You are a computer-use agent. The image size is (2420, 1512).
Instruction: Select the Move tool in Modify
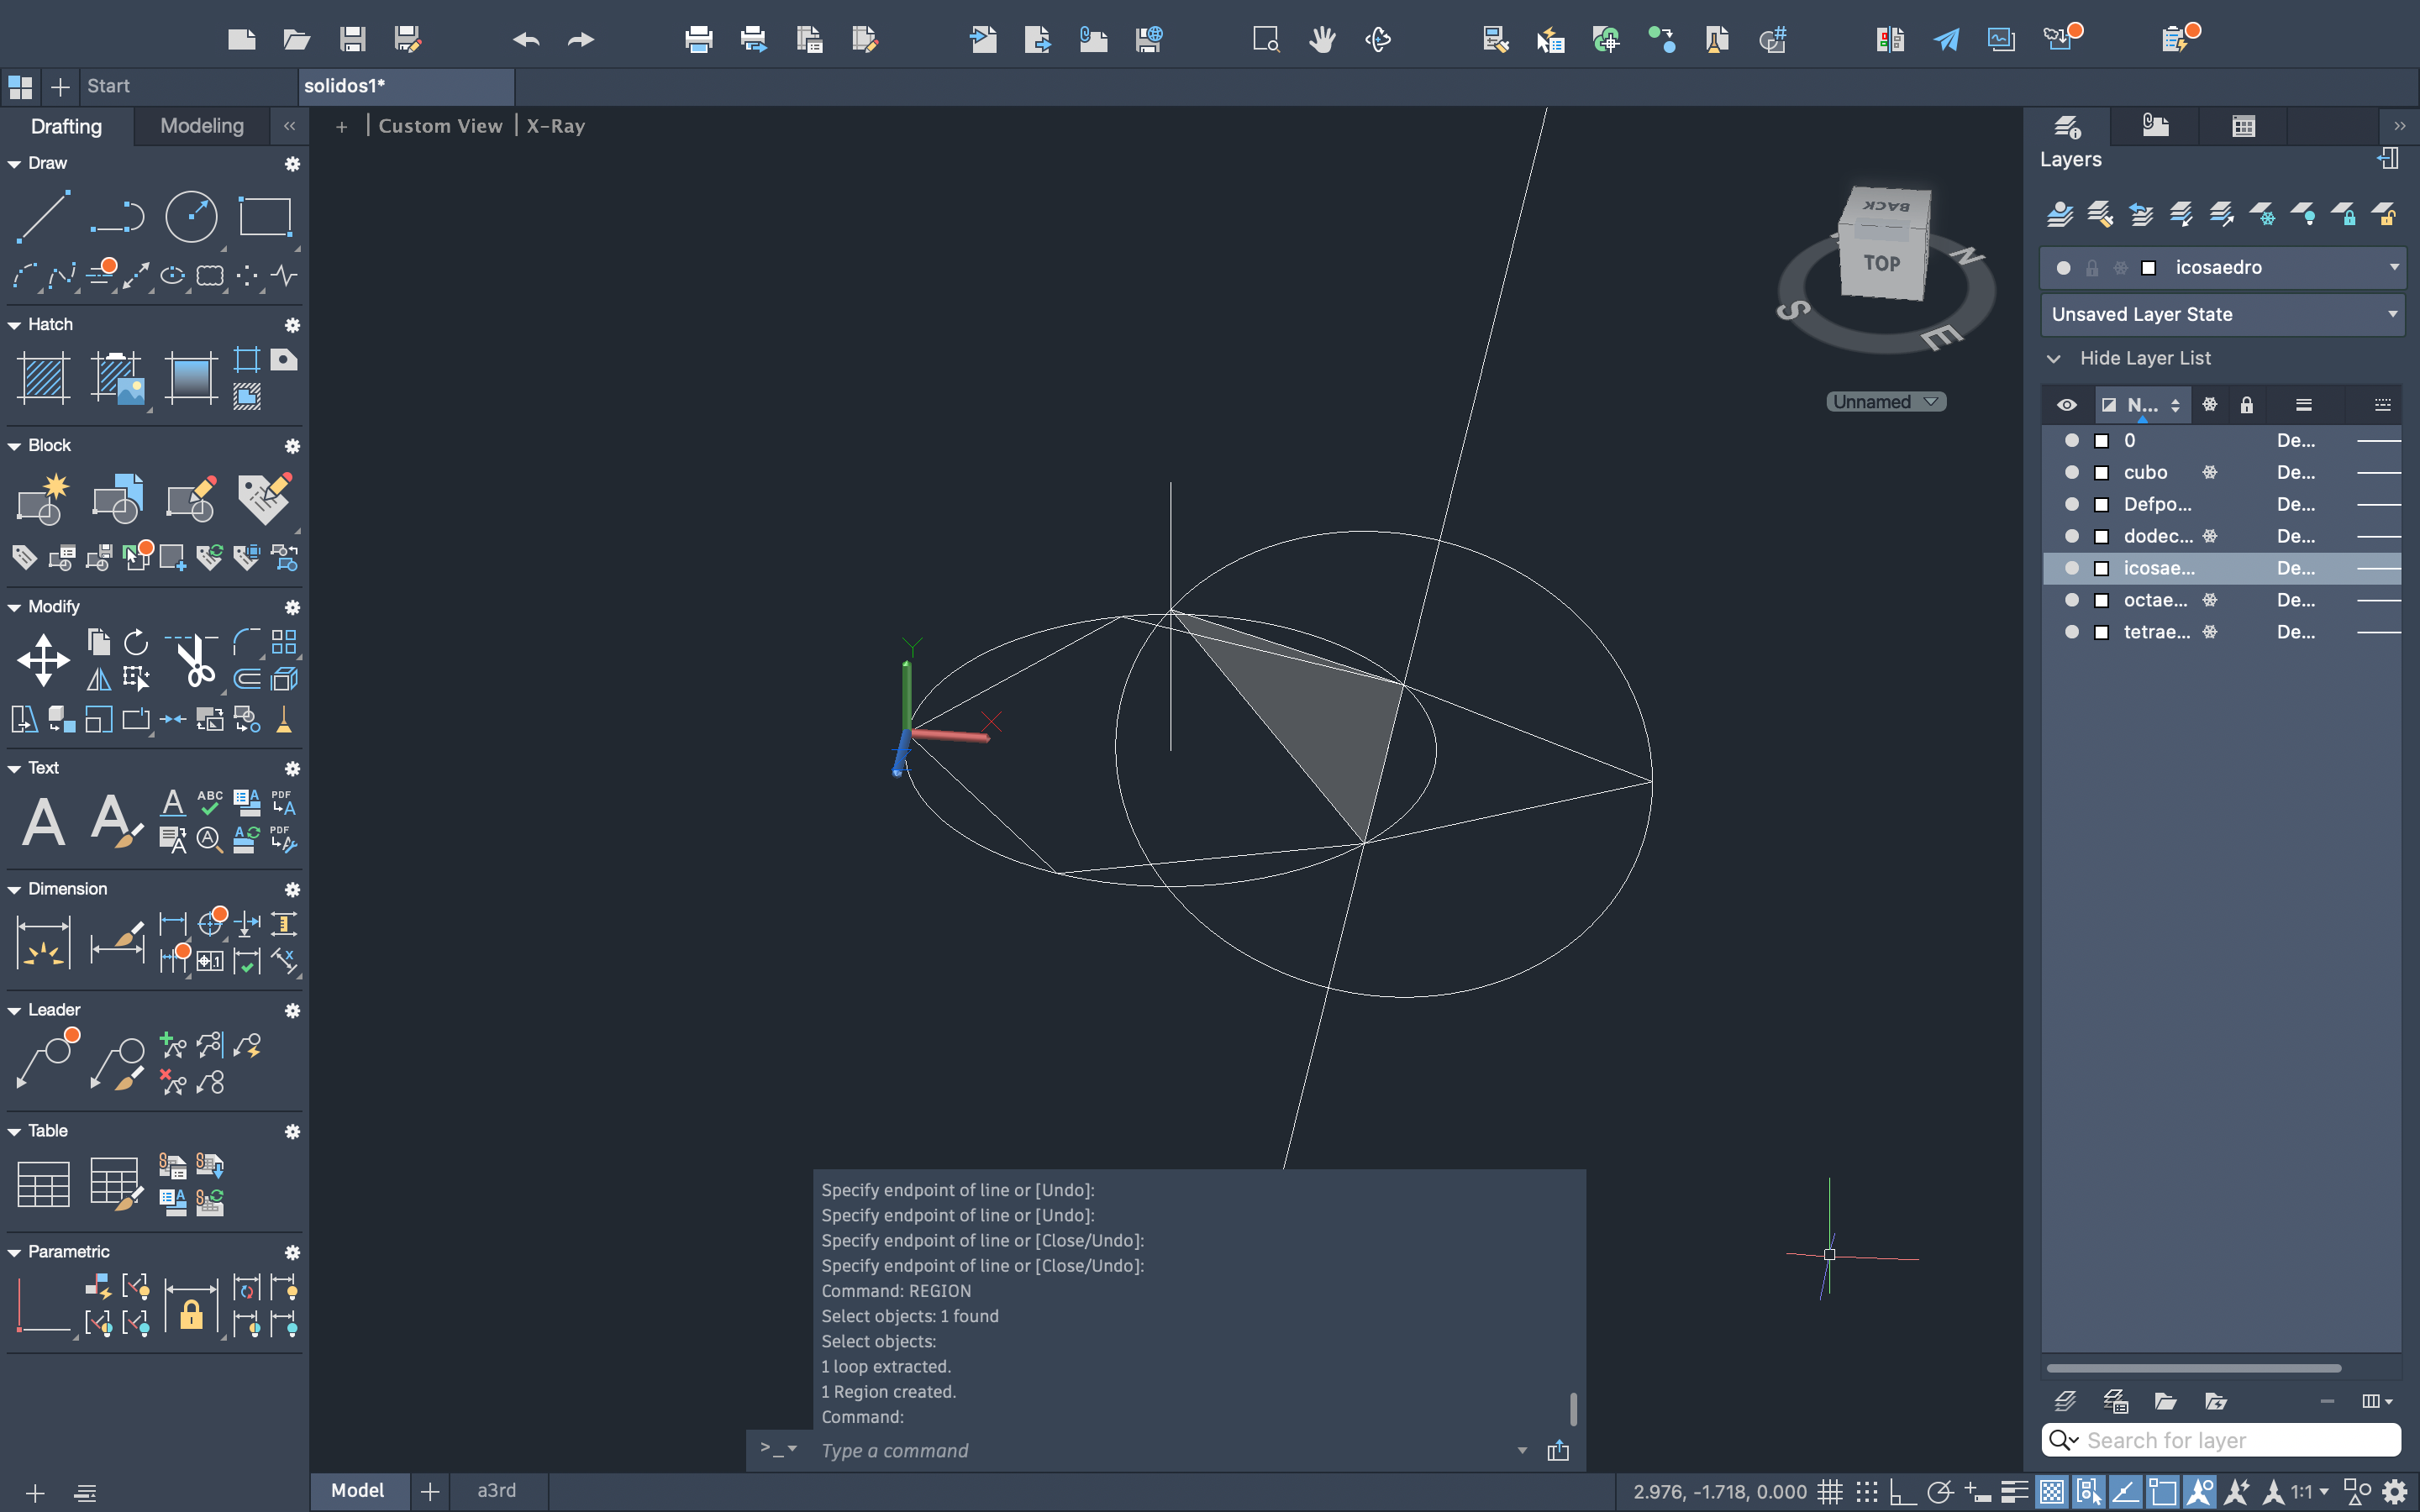[43, 660]
